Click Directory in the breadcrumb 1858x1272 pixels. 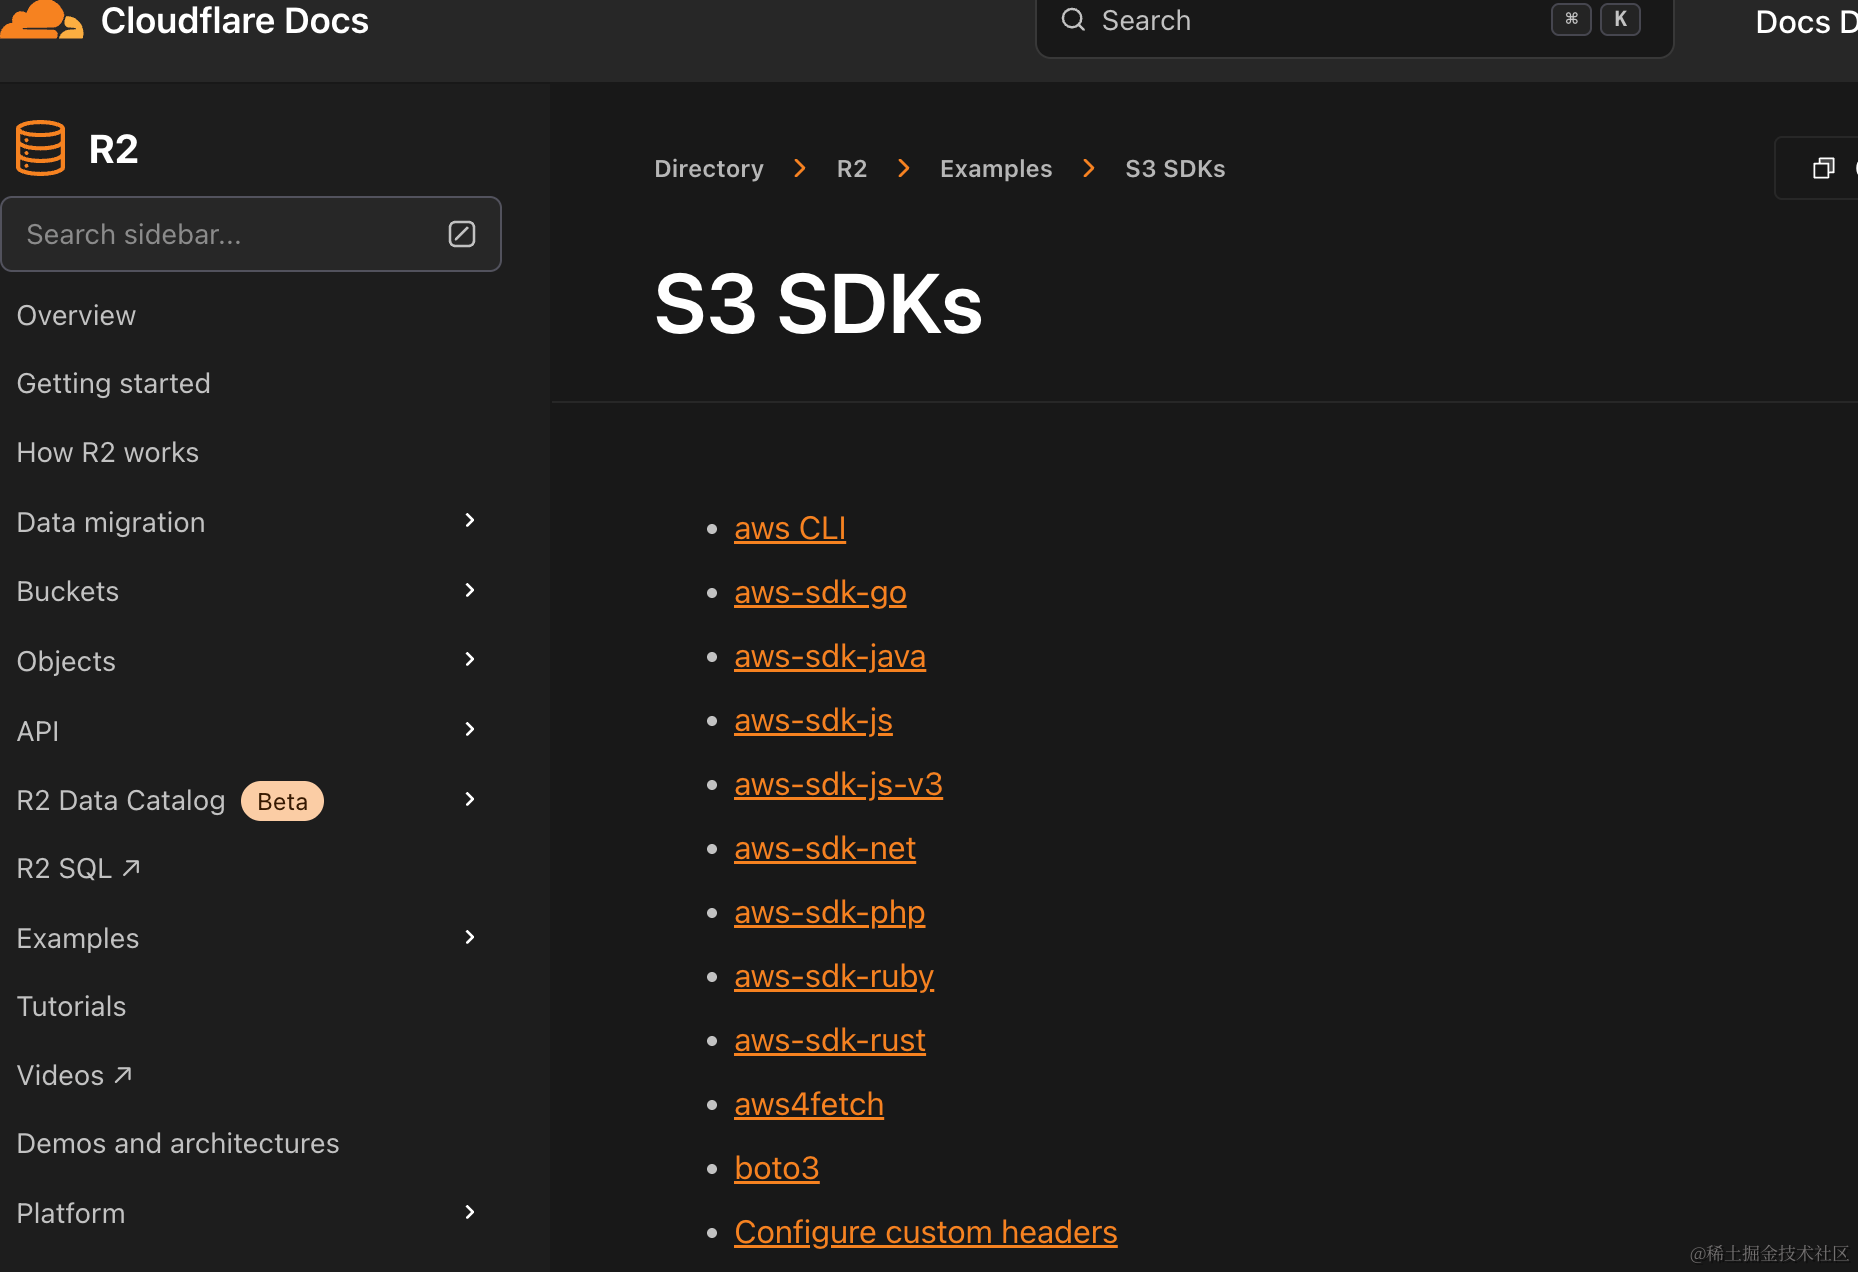(709, 168)
